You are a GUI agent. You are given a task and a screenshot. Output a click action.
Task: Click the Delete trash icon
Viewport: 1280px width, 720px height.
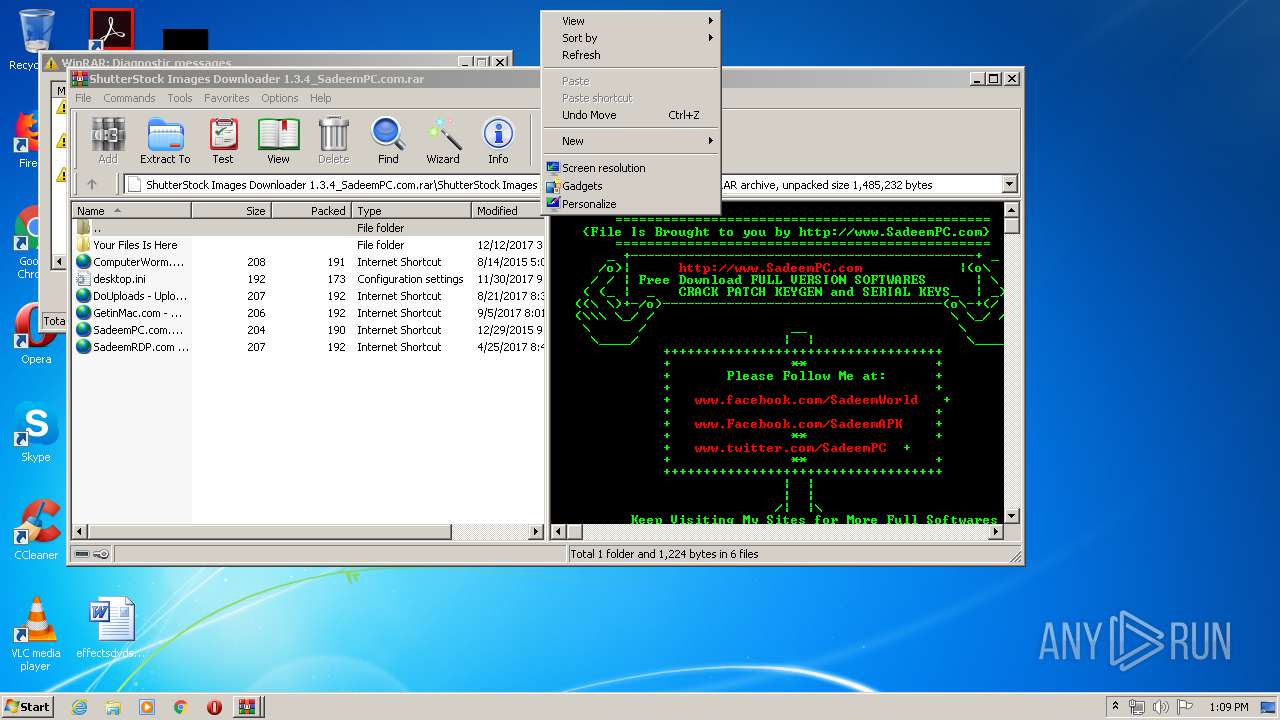coord(333,141)
